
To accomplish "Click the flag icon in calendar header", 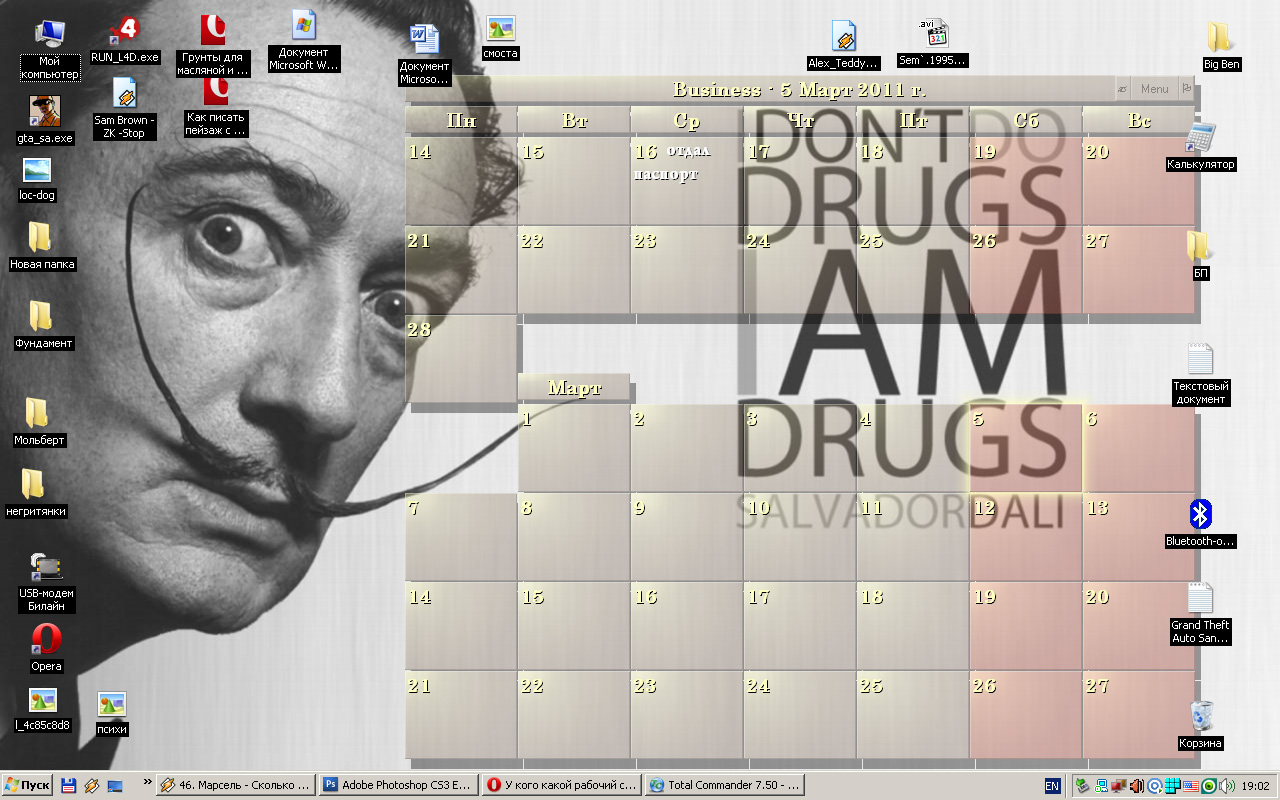I will (1186, 89).
